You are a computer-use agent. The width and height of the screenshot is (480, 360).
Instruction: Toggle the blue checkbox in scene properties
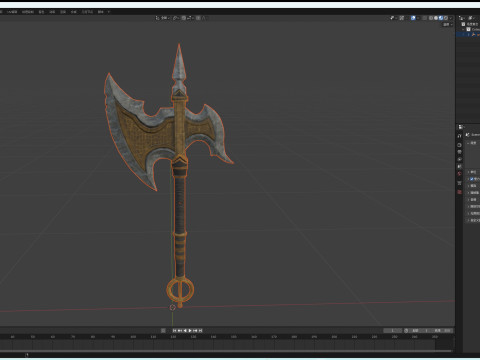[x=472, y=179]
